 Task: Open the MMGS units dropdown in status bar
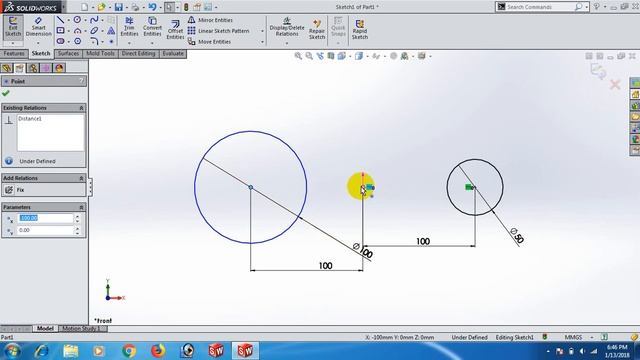click(592, 338)
